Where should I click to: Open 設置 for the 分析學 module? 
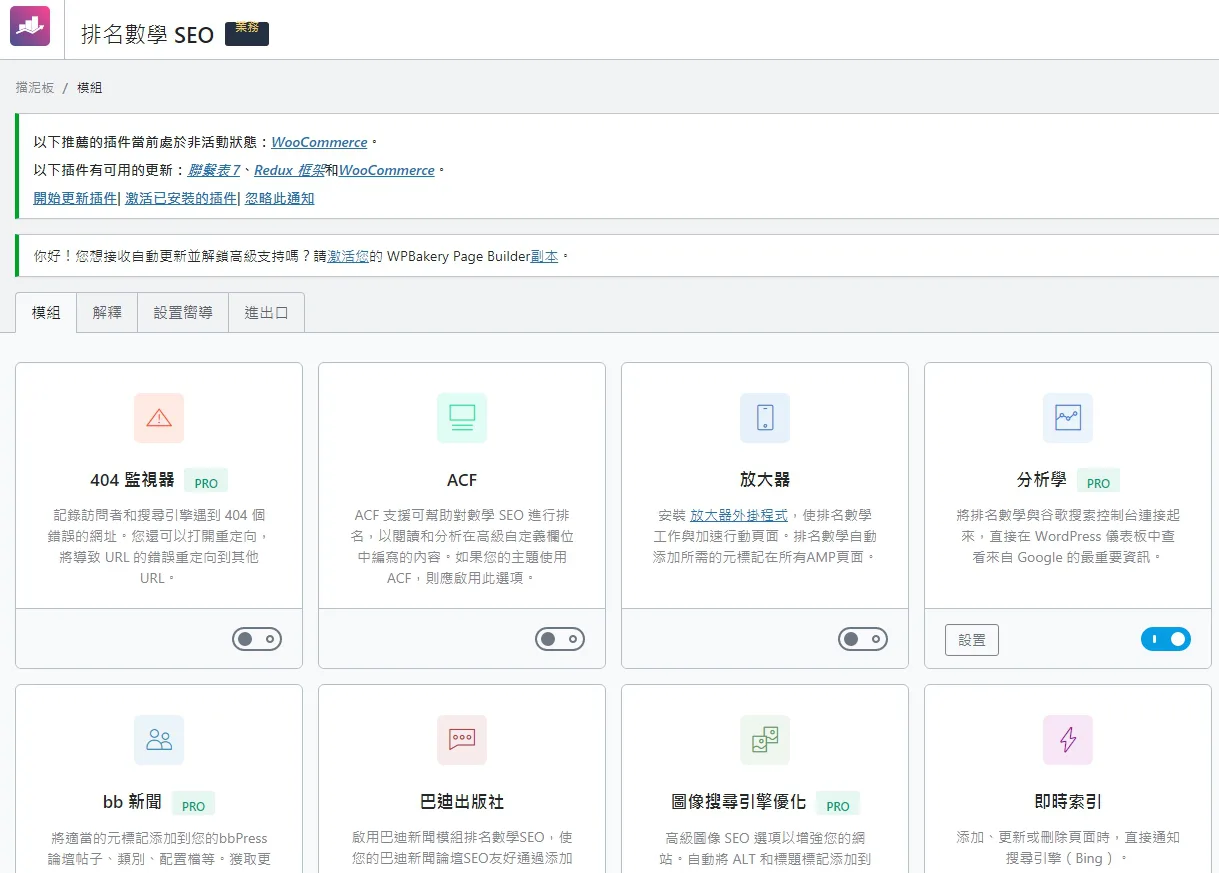(x=972, y=640)
